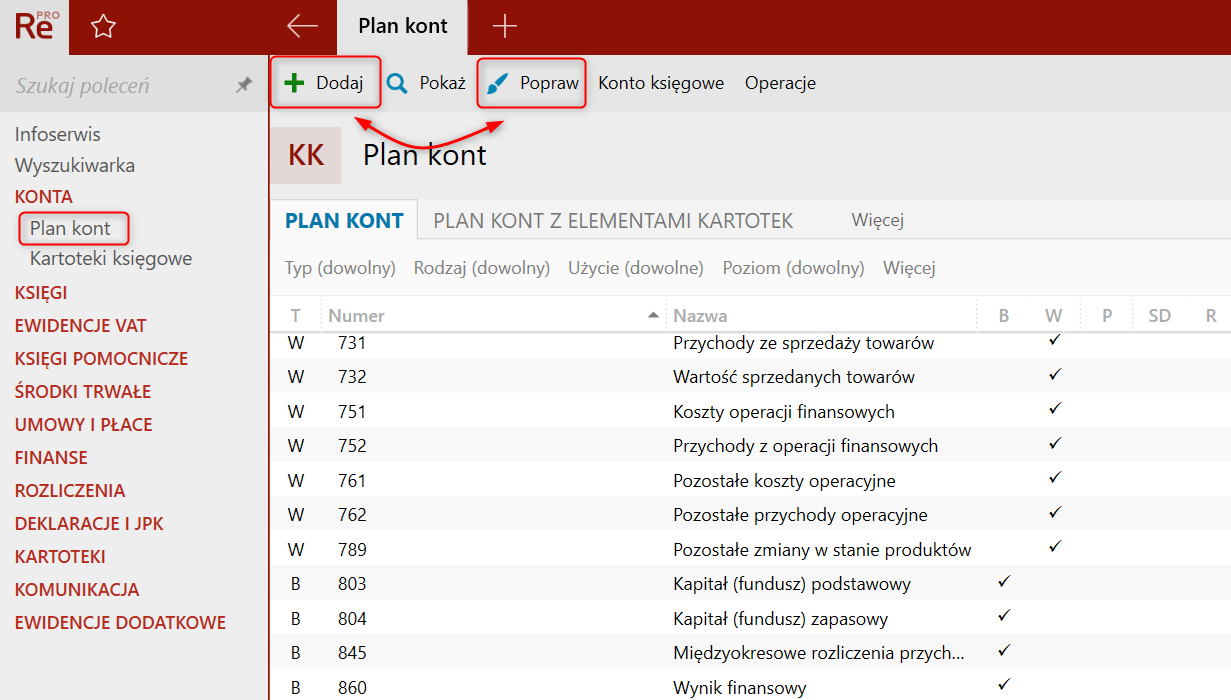Click the W column header
The width and height of the screenshot is (1231, 700).
pyautogui.click(x=1054, y=315)
